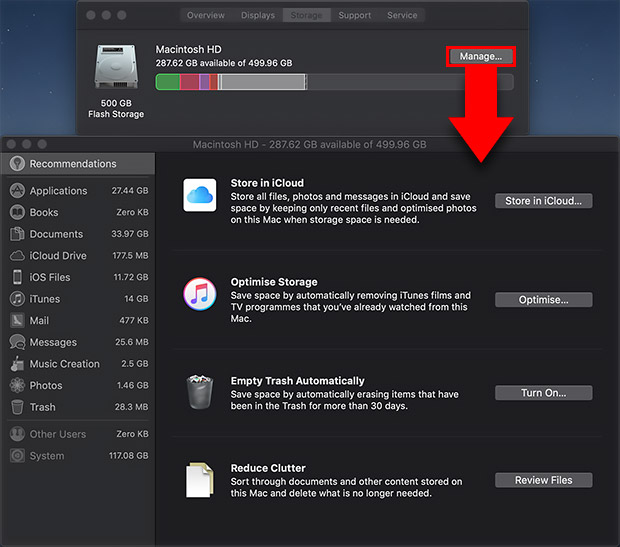
Task: Click the Macintosh HD name in About window
Action: coord(189,49)
